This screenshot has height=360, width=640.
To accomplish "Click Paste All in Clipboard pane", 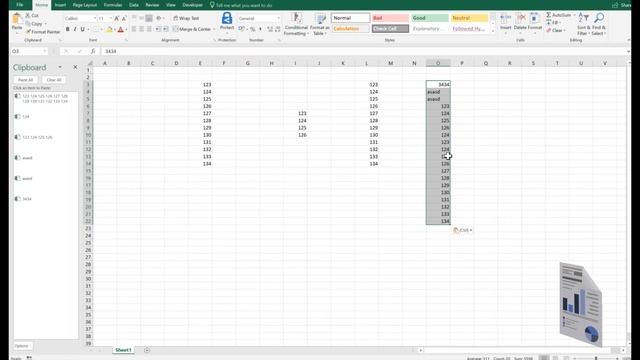I will (25, 80).
